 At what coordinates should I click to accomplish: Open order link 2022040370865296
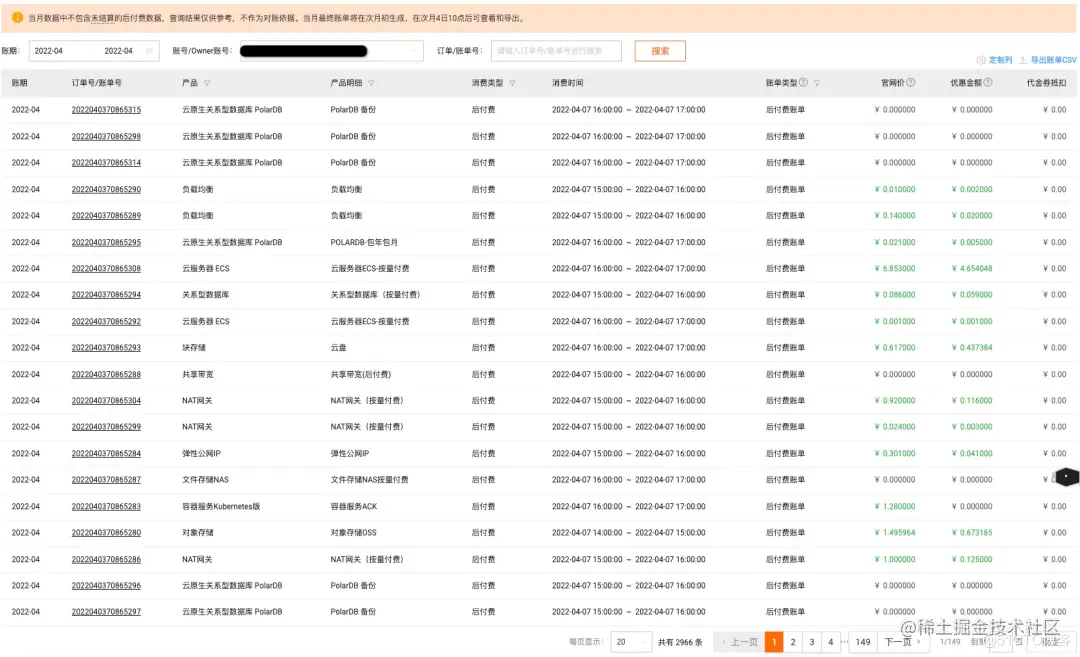click(106, 586)
